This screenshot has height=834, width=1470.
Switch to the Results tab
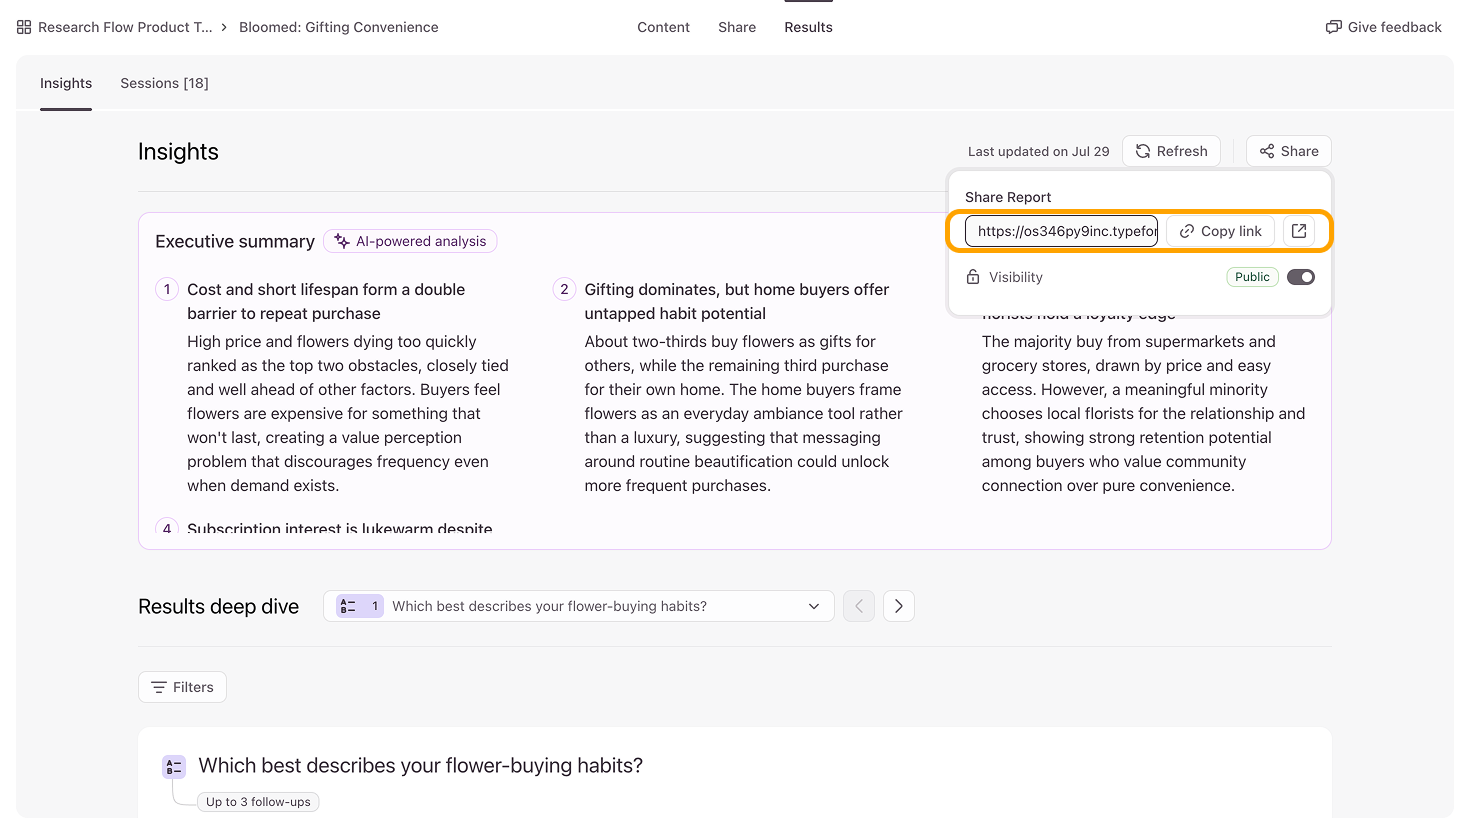pos(808,27)
